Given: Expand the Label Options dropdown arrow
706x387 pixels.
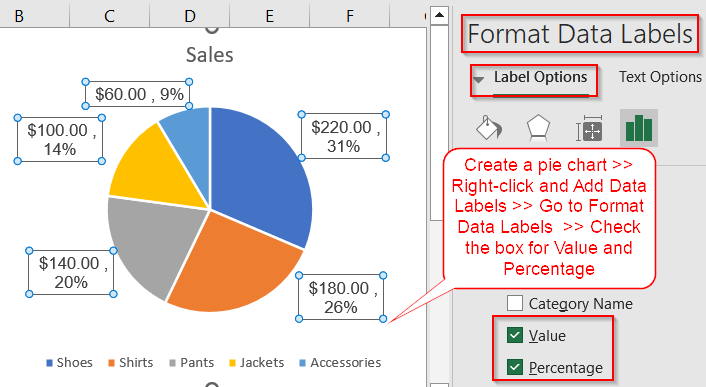Looking at the screenshot, I should (x=479, y=80).
